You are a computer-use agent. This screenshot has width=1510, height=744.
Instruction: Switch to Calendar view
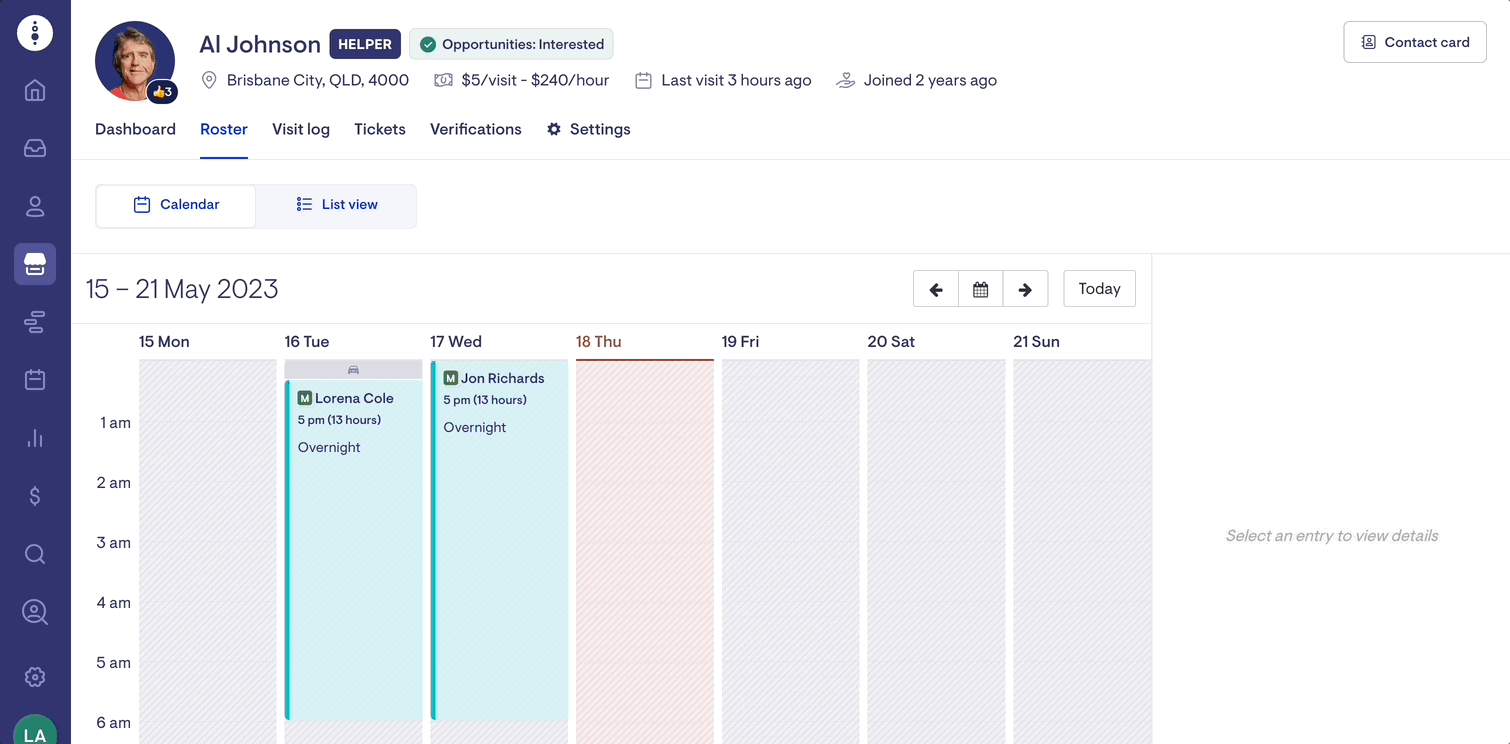tap(176, 205)
